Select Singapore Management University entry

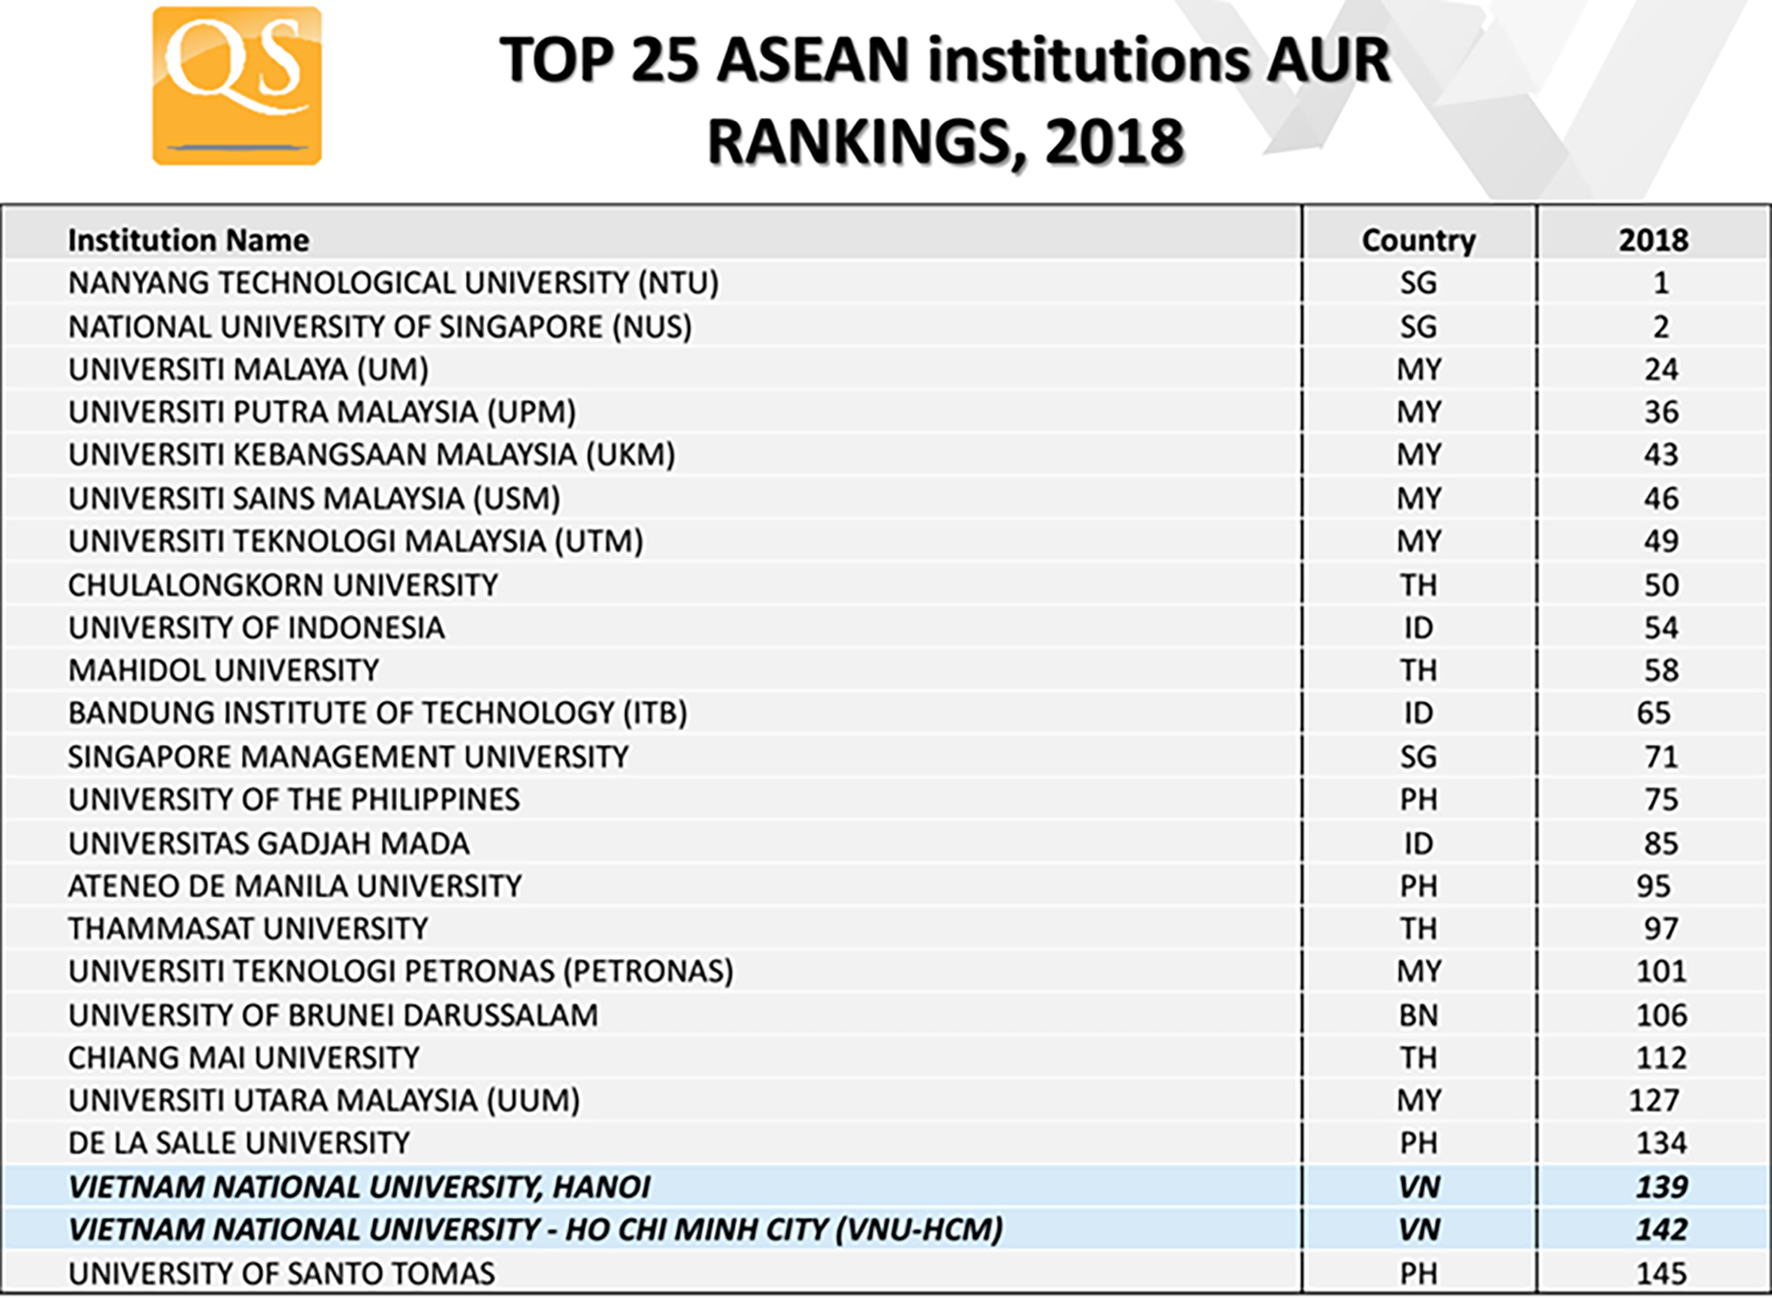[x=348, y=757]
